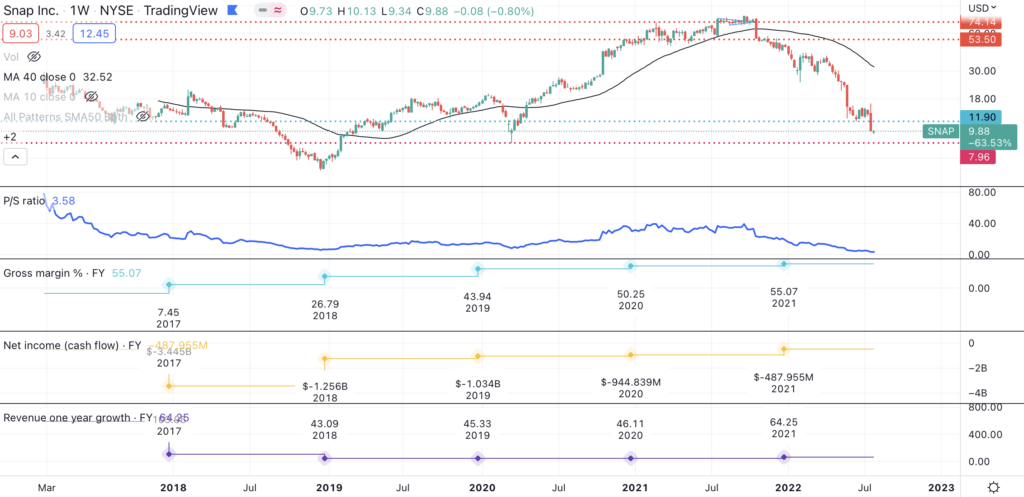Toggle visibility of All Patterns SMA50 indicator
1024x497 pixels.
point(142,117)
